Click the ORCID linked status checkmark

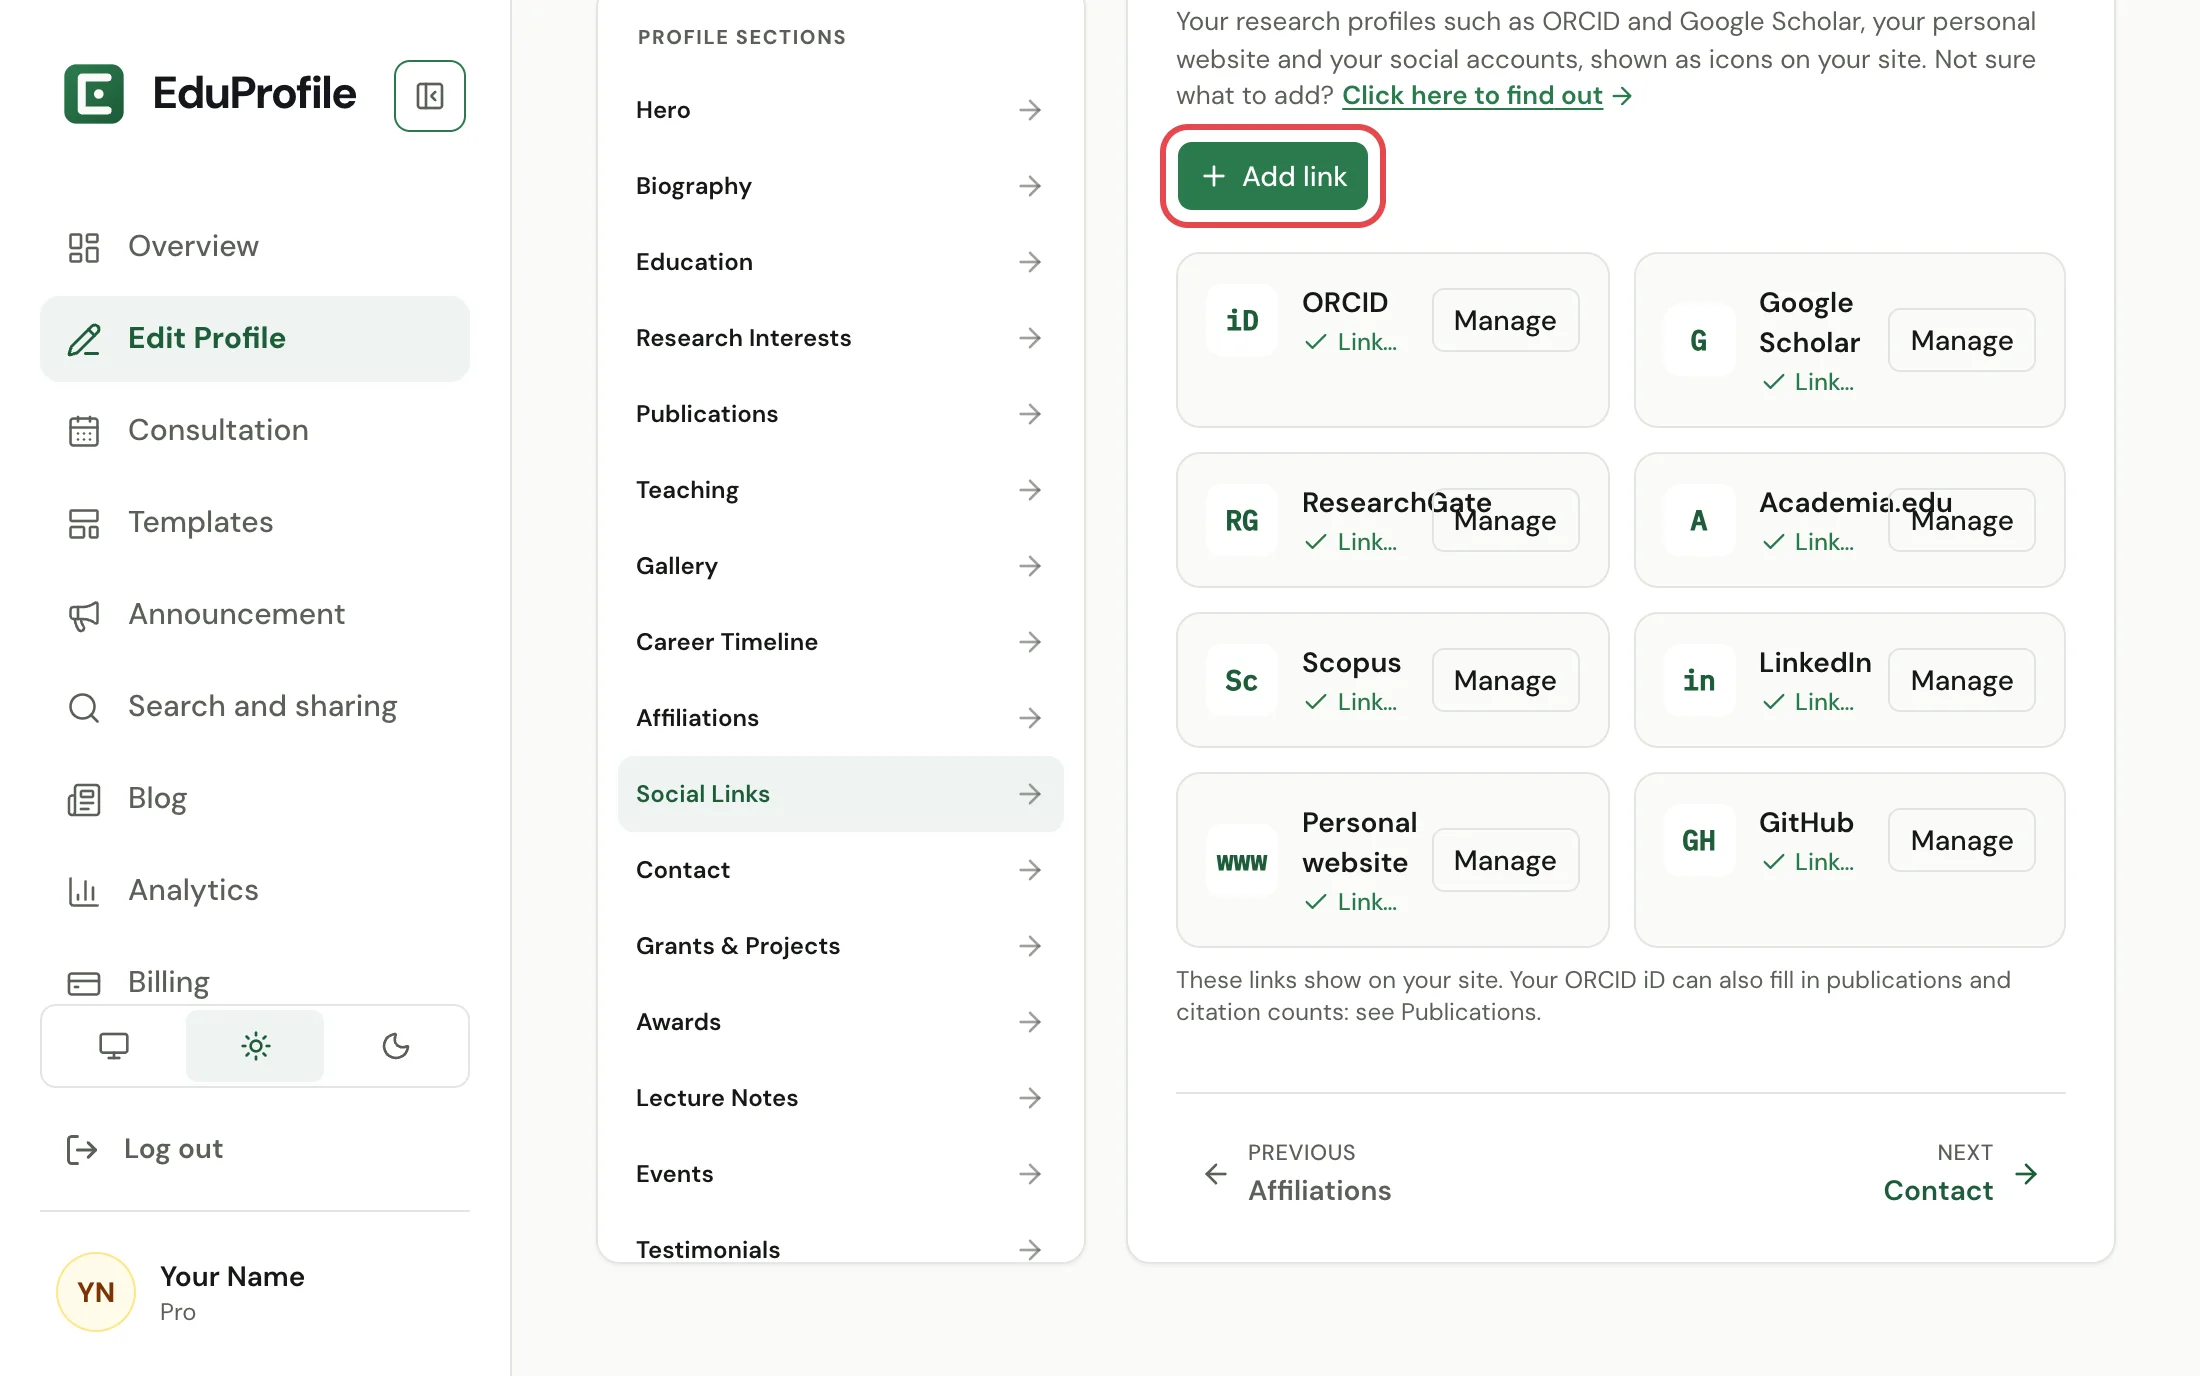pos(1316,342)
